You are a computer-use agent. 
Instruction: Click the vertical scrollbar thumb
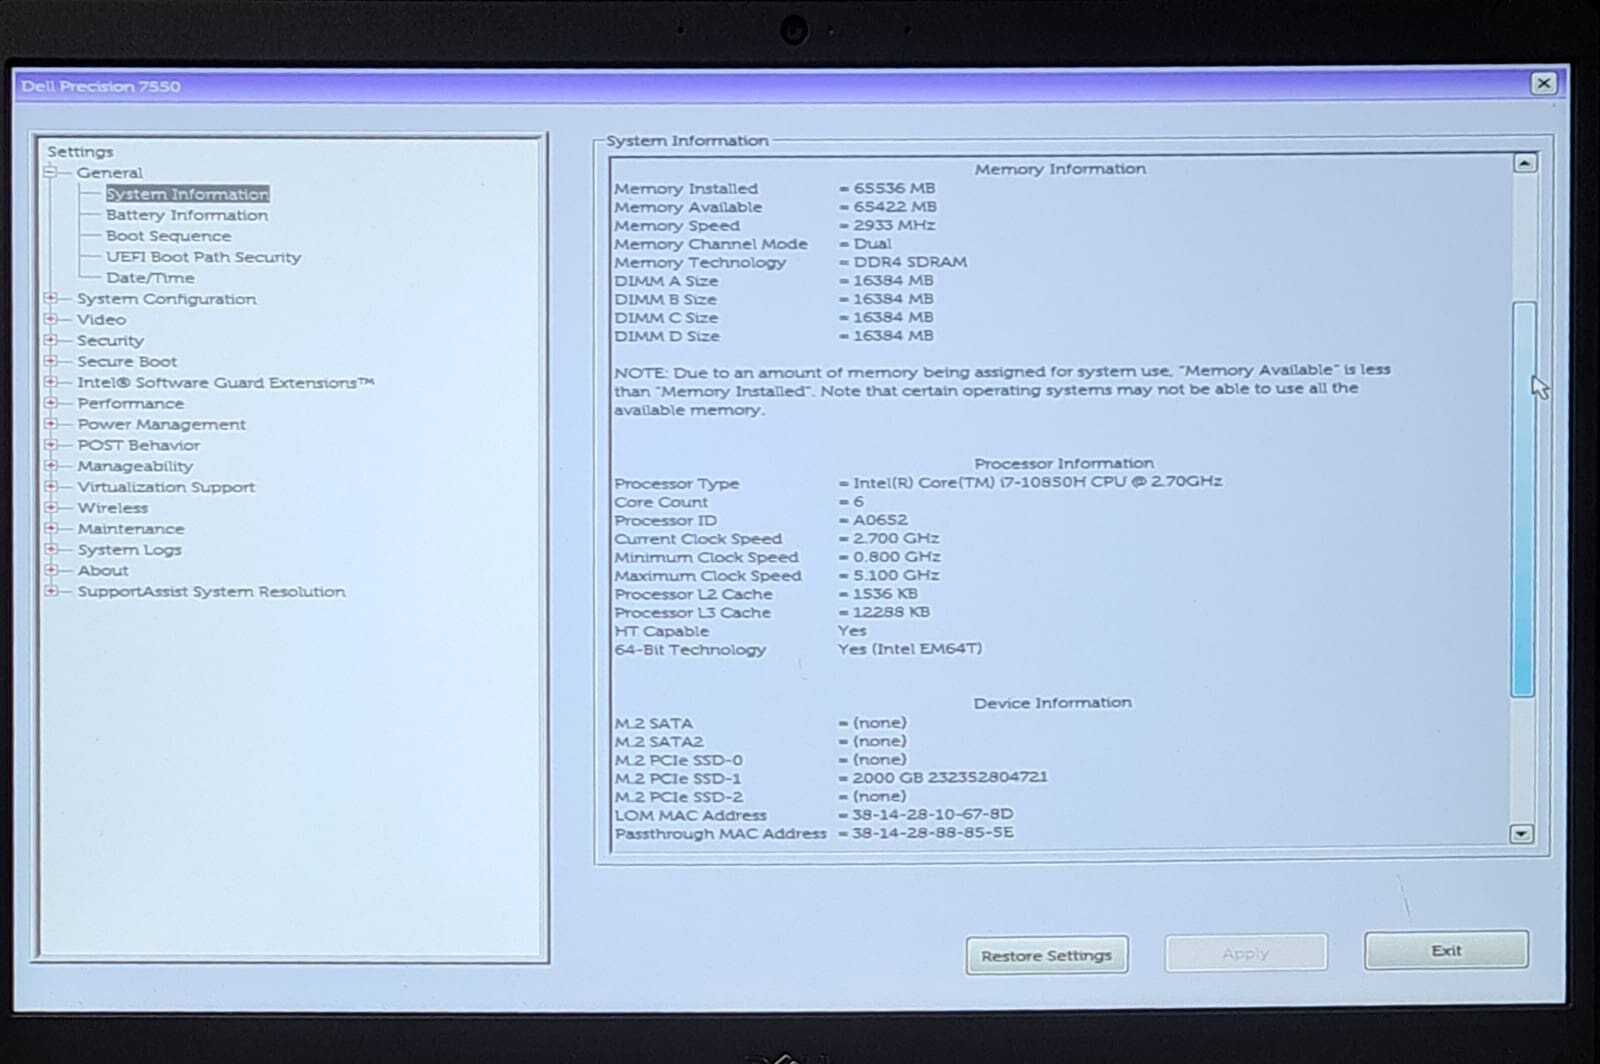(1523, 498)
